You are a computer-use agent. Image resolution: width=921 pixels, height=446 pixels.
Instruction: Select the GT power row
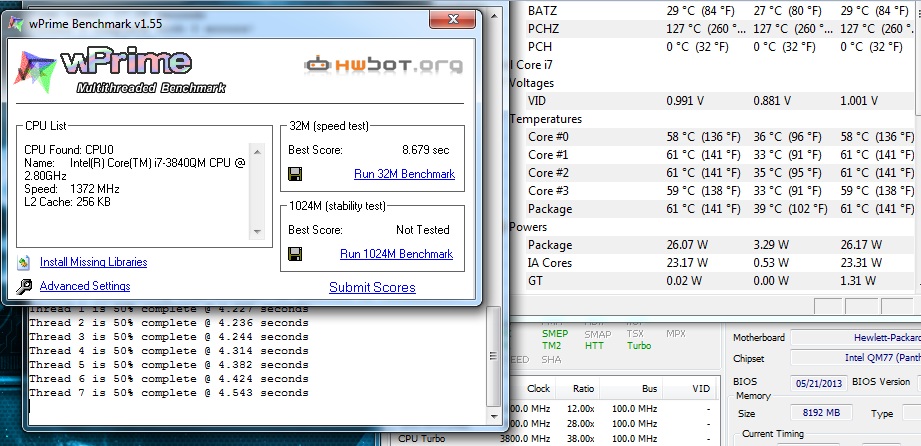coord(712,281)
